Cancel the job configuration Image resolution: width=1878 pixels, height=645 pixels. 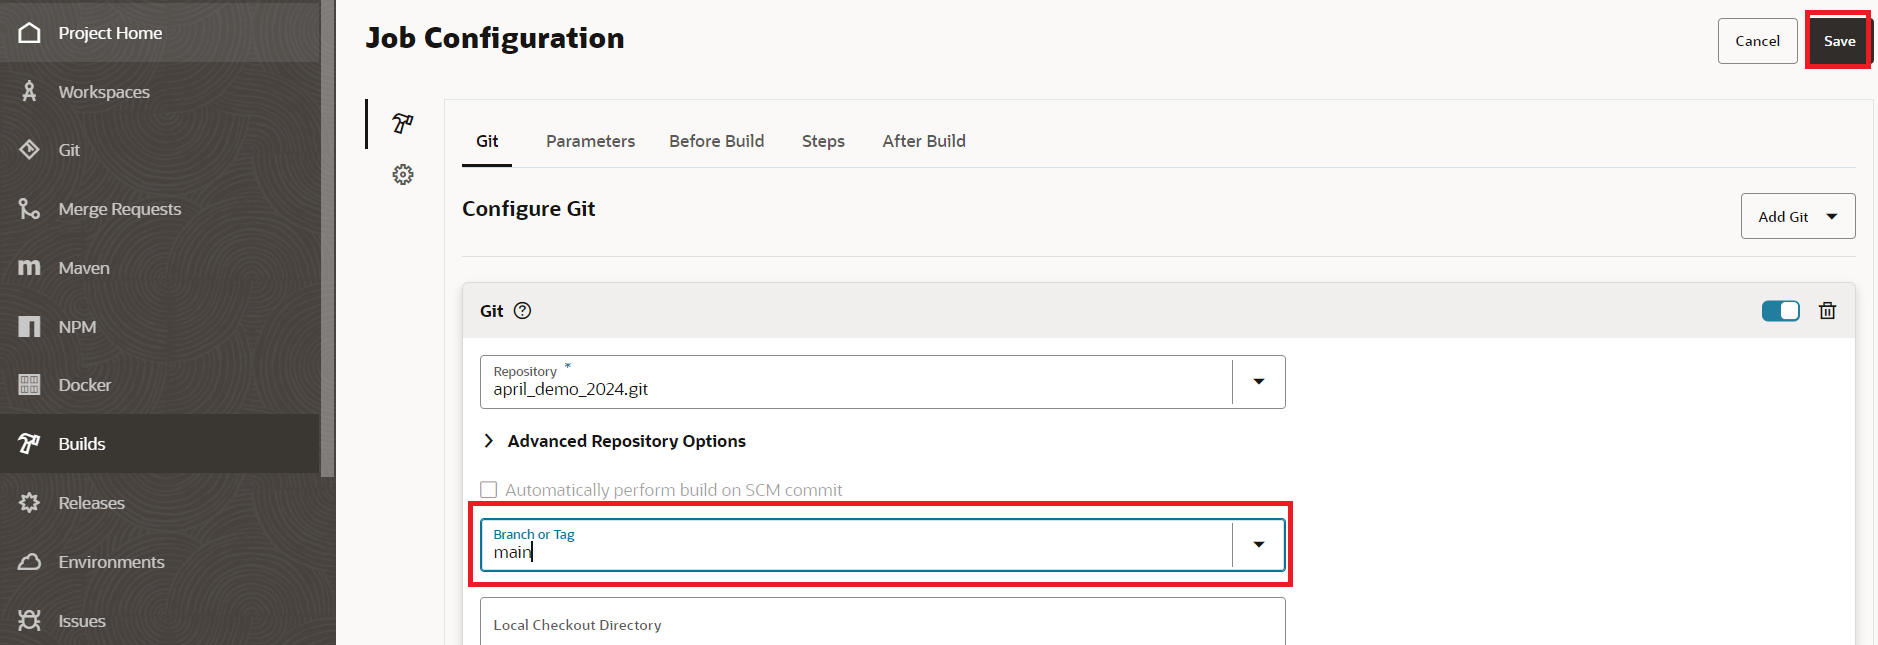tap(1757, 41)
